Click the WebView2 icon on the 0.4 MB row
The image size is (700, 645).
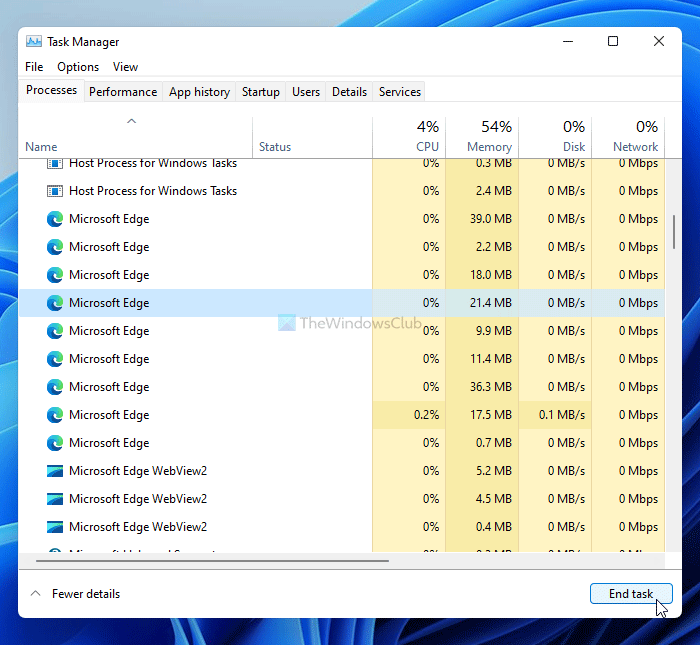click(55, 527)
